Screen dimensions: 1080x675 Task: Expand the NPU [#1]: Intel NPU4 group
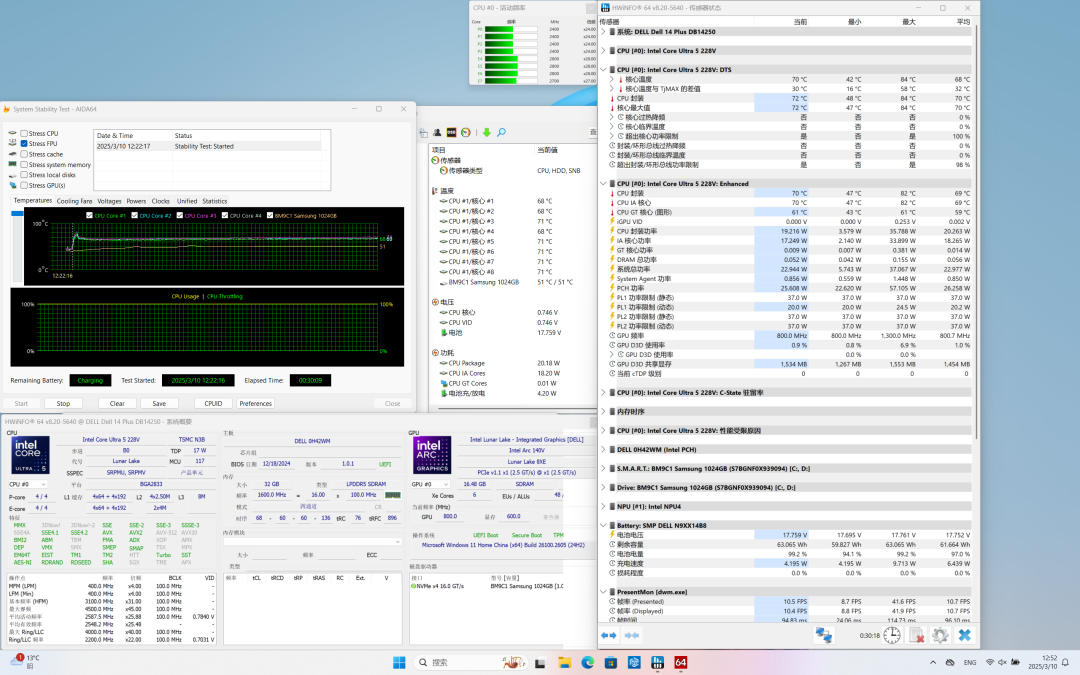click(603, 506)
